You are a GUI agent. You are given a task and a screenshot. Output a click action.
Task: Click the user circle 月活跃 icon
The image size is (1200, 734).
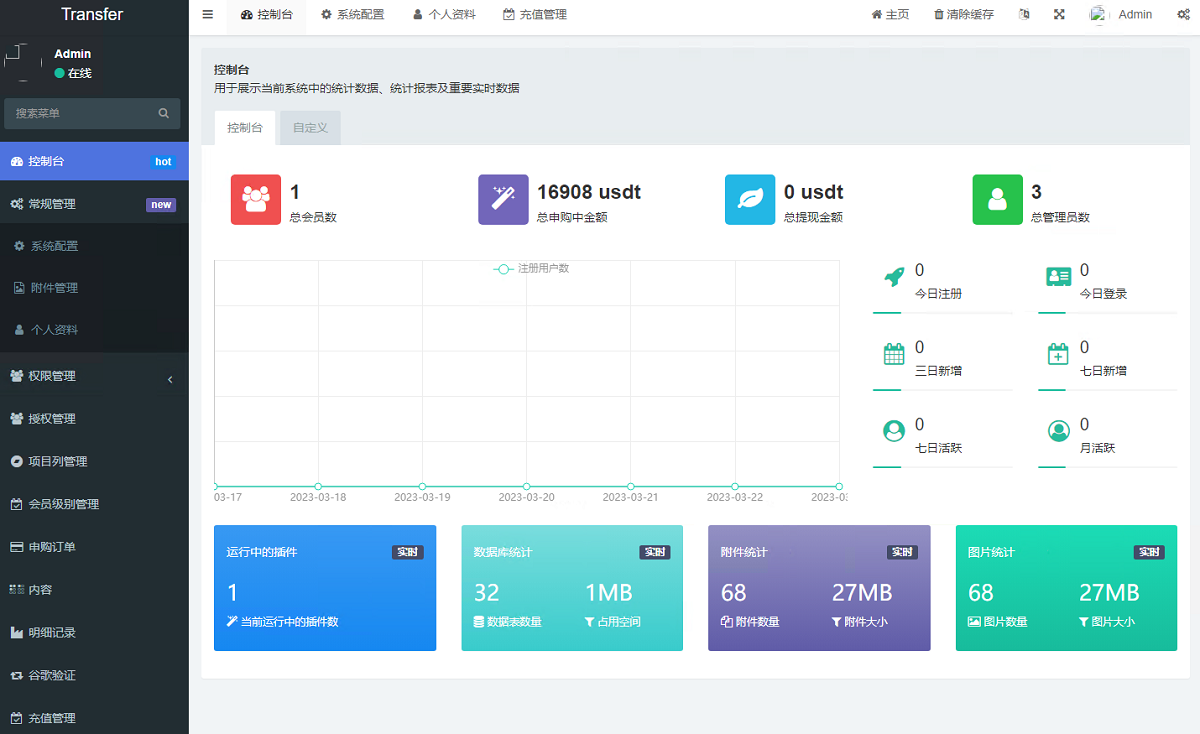1059,431
